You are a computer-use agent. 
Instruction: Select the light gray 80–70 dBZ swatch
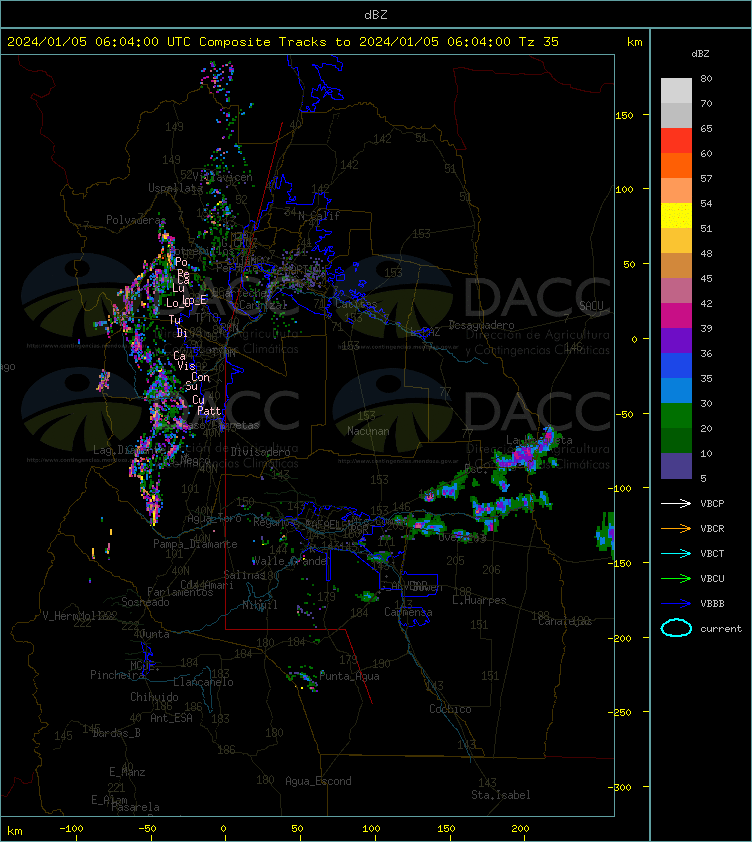pos(676,91)
